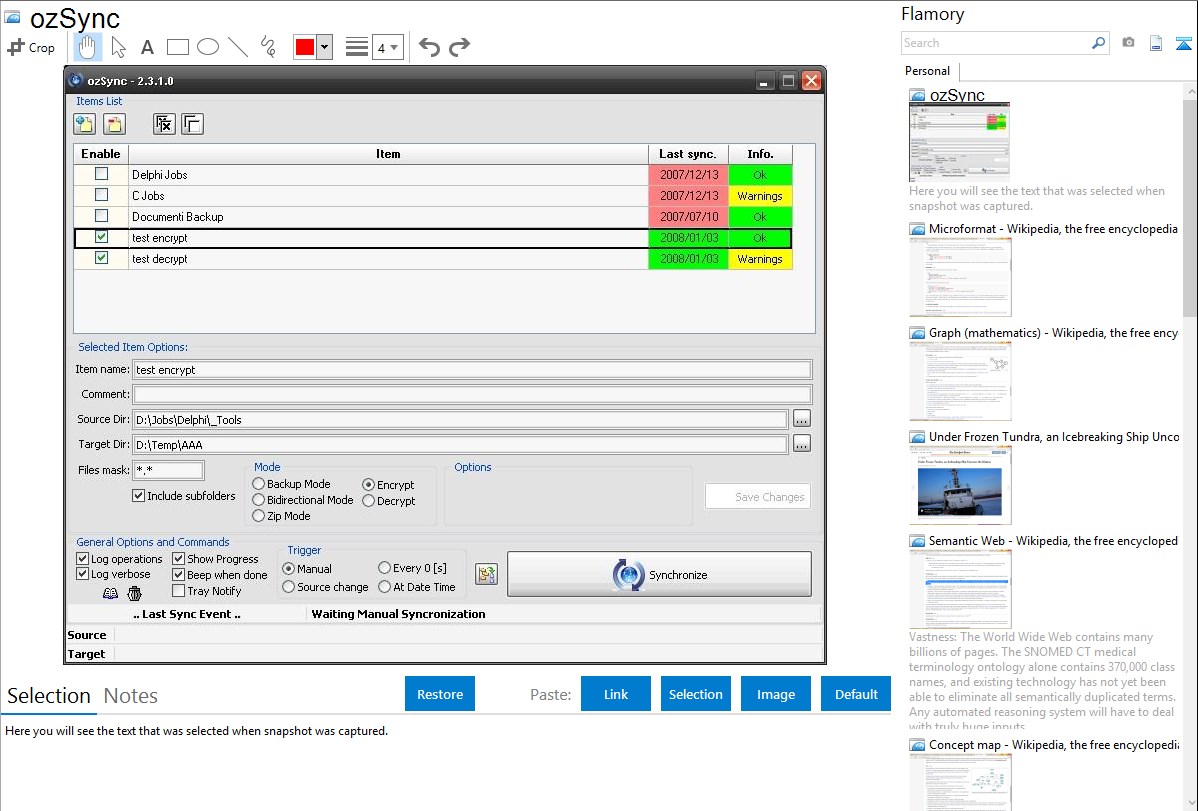The width and height of the screenshot is (1198, 811).
Task: Click the undo arrow
Action: click(x=429, y=47)
